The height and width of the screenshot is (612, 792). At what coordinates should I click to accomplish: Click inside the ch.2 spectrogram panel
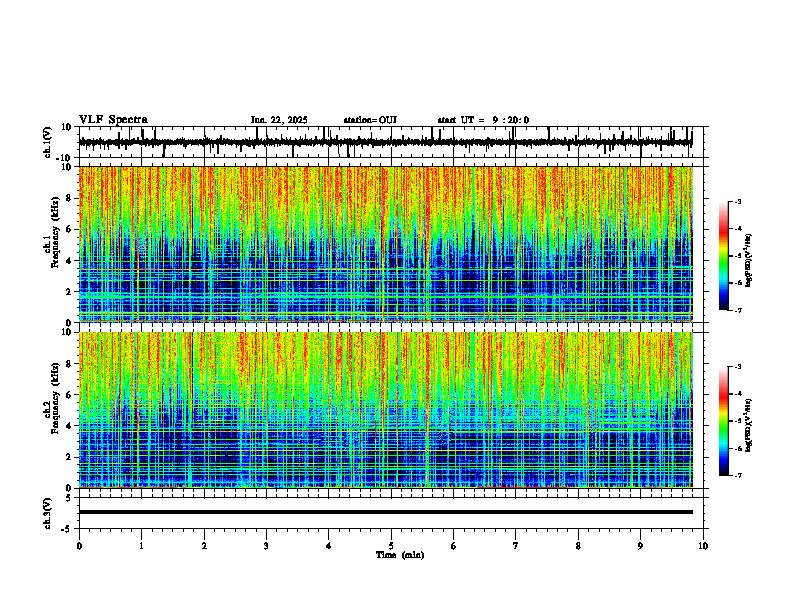[x=385, y=410]
